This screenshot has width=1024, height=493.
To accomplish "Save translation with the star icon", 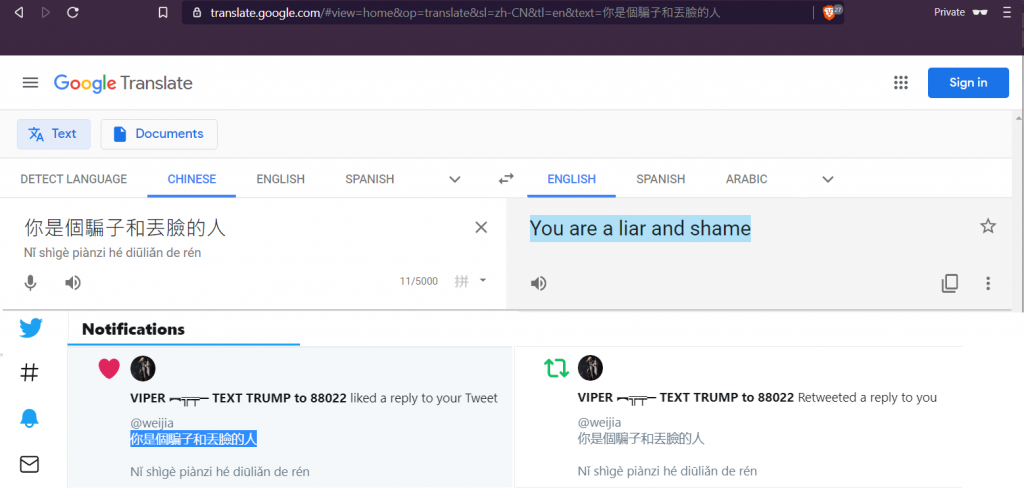I will (x=988, y=227).
